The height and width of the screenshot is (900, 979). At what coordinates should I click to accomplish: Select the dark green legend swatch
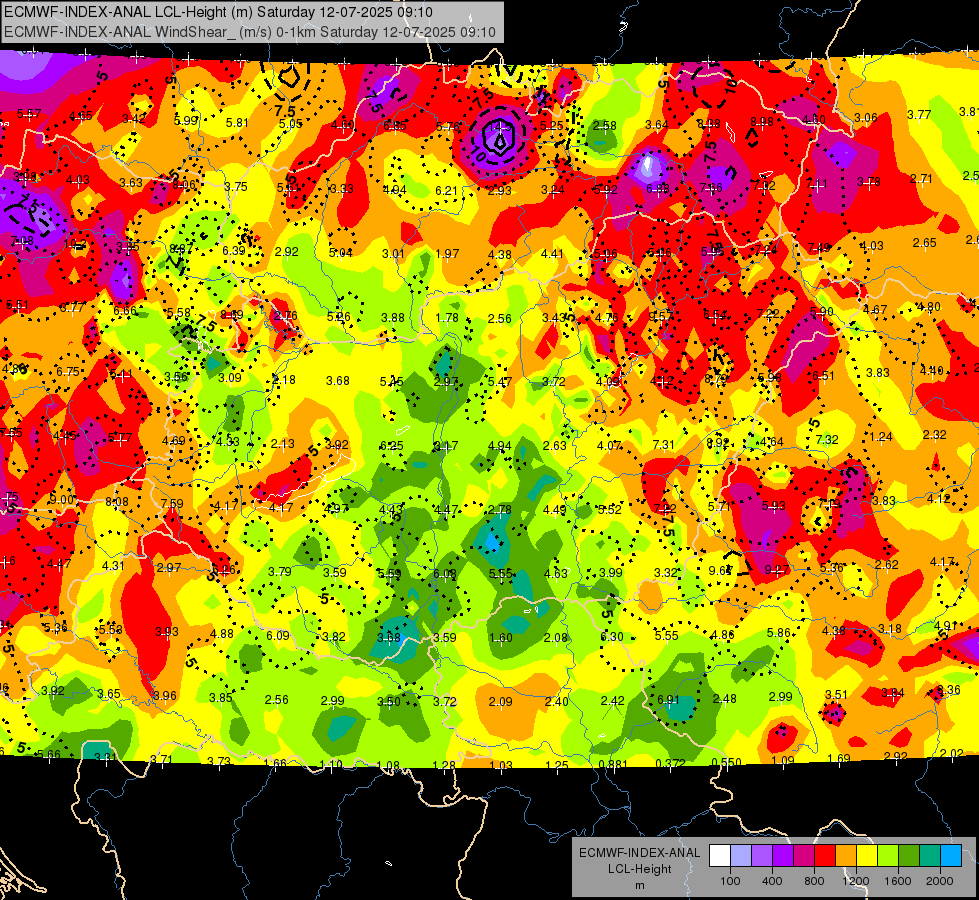(x=909, y=855)
